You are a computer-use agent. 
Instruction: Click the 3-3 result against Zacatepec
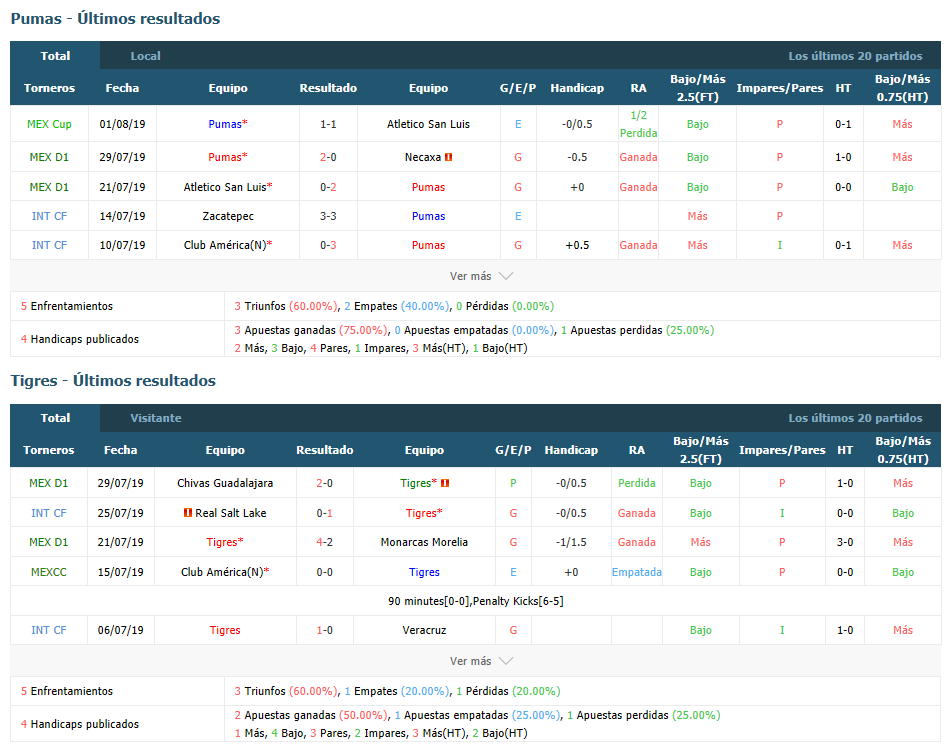328,216
